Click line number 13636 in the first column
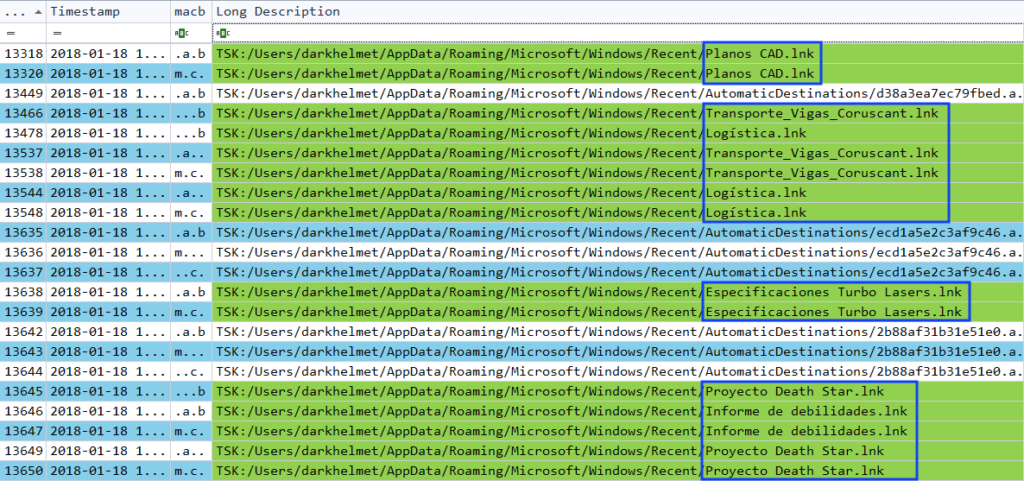 pyautogui.click(x=24, y=252)
